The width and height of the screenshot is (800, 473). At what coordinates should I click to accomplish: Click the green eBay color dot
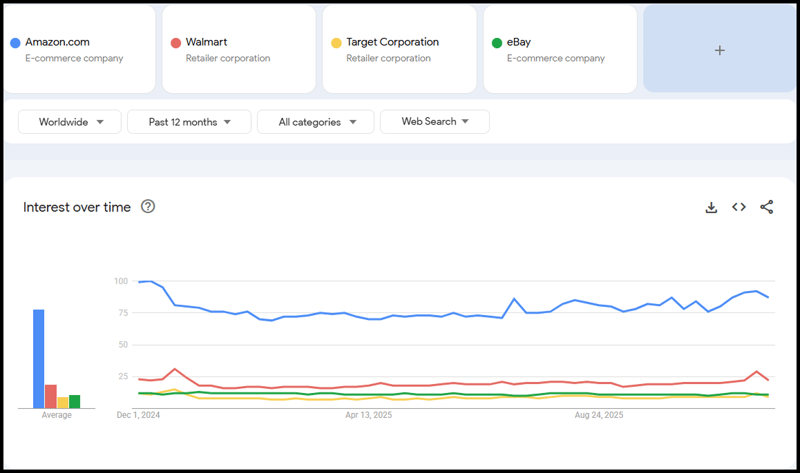[497, 43]
